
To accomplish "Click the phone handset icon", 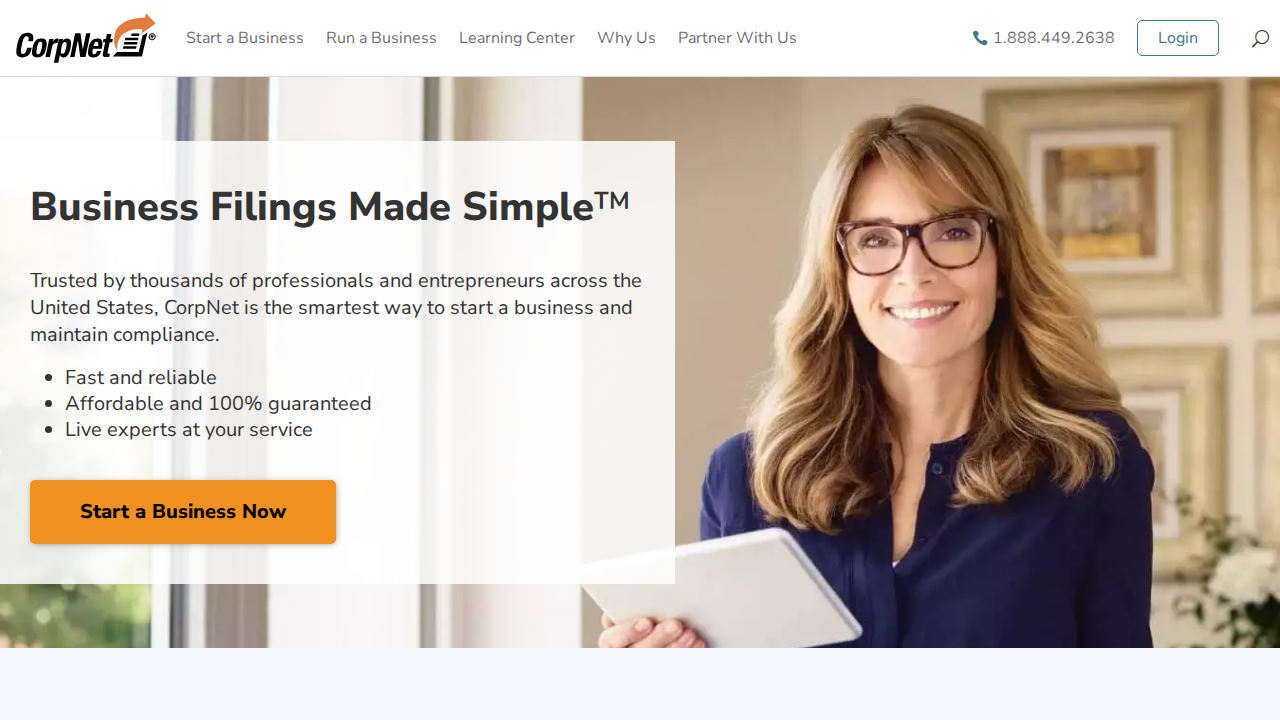I will [x=980, y=38].
